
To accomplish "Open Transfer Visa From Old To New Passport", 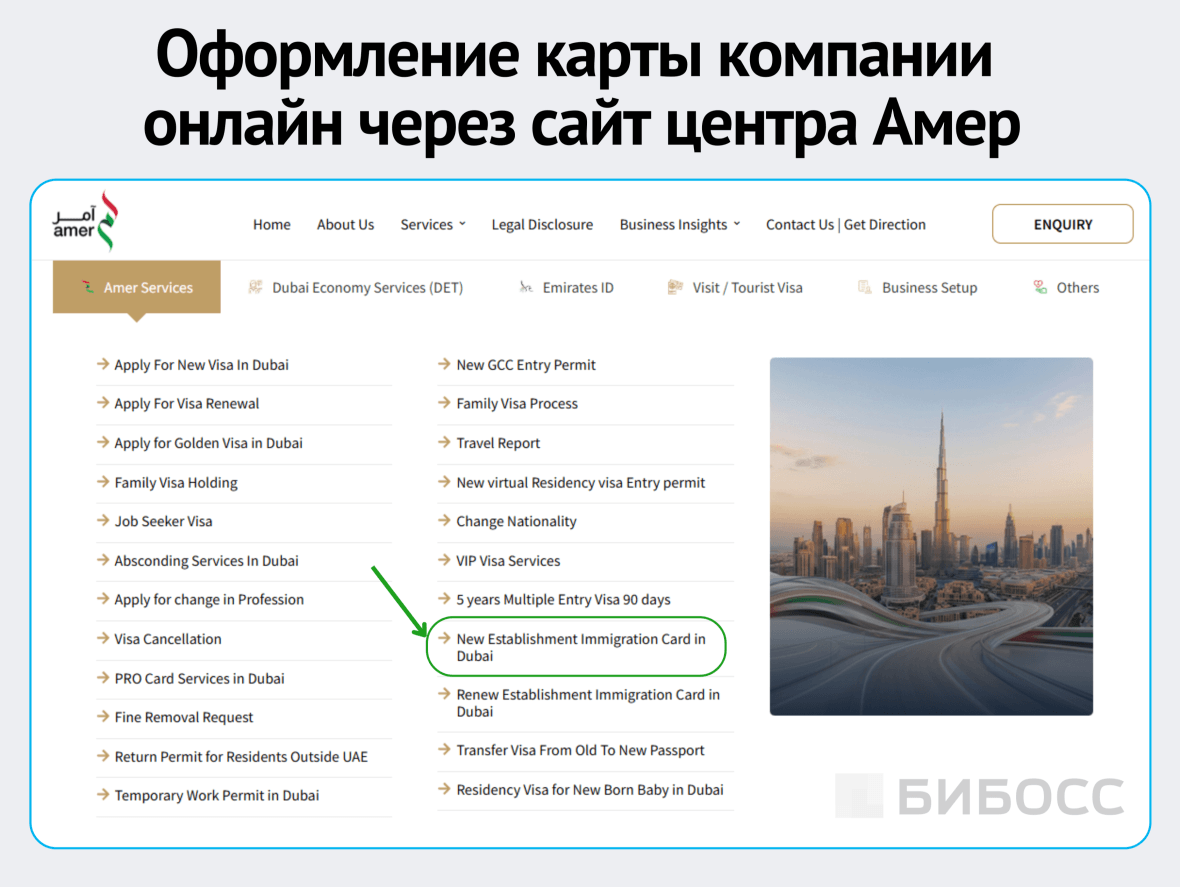I will (x=580, y=750).
